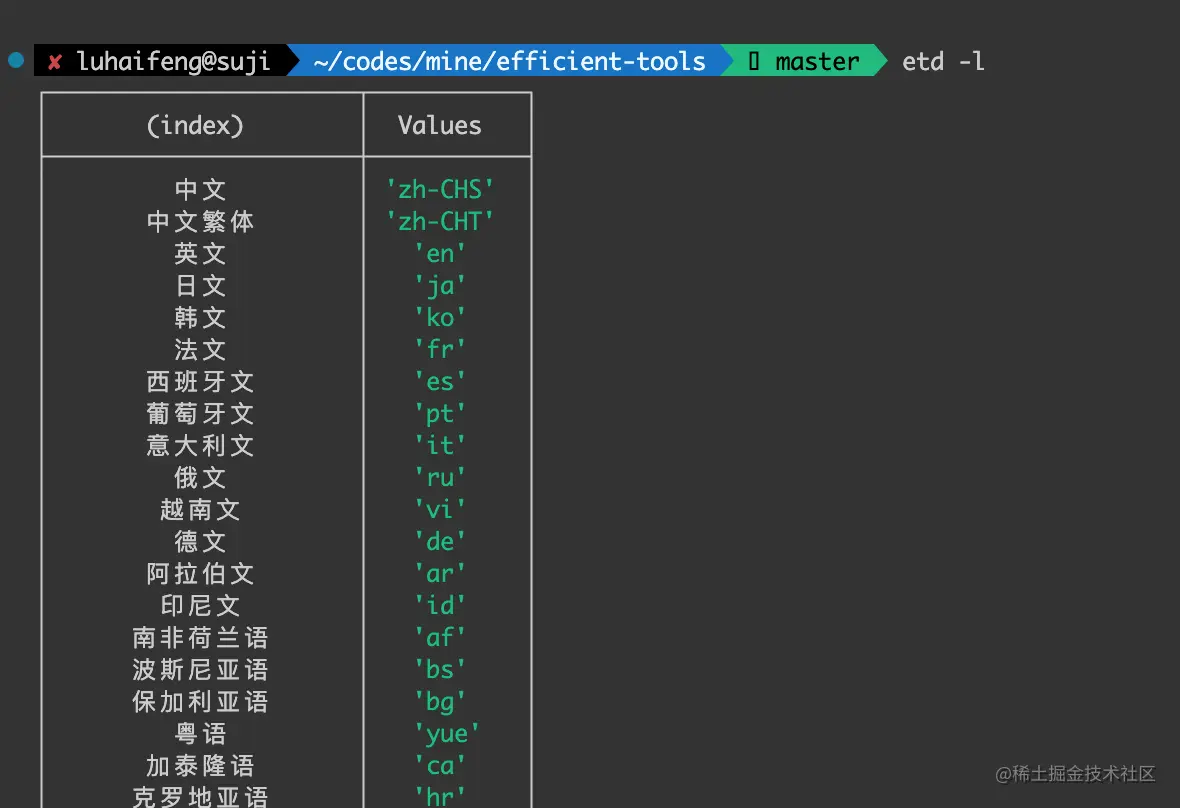
Task: Click the 'ar' value
Action: pos(440,573)
